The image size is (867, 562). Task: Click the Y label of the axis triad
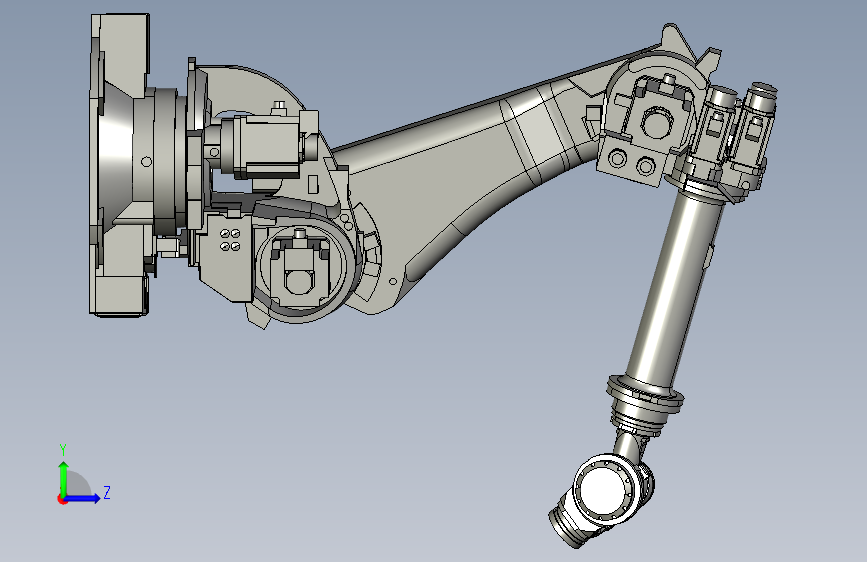click(x=63, y=450)
